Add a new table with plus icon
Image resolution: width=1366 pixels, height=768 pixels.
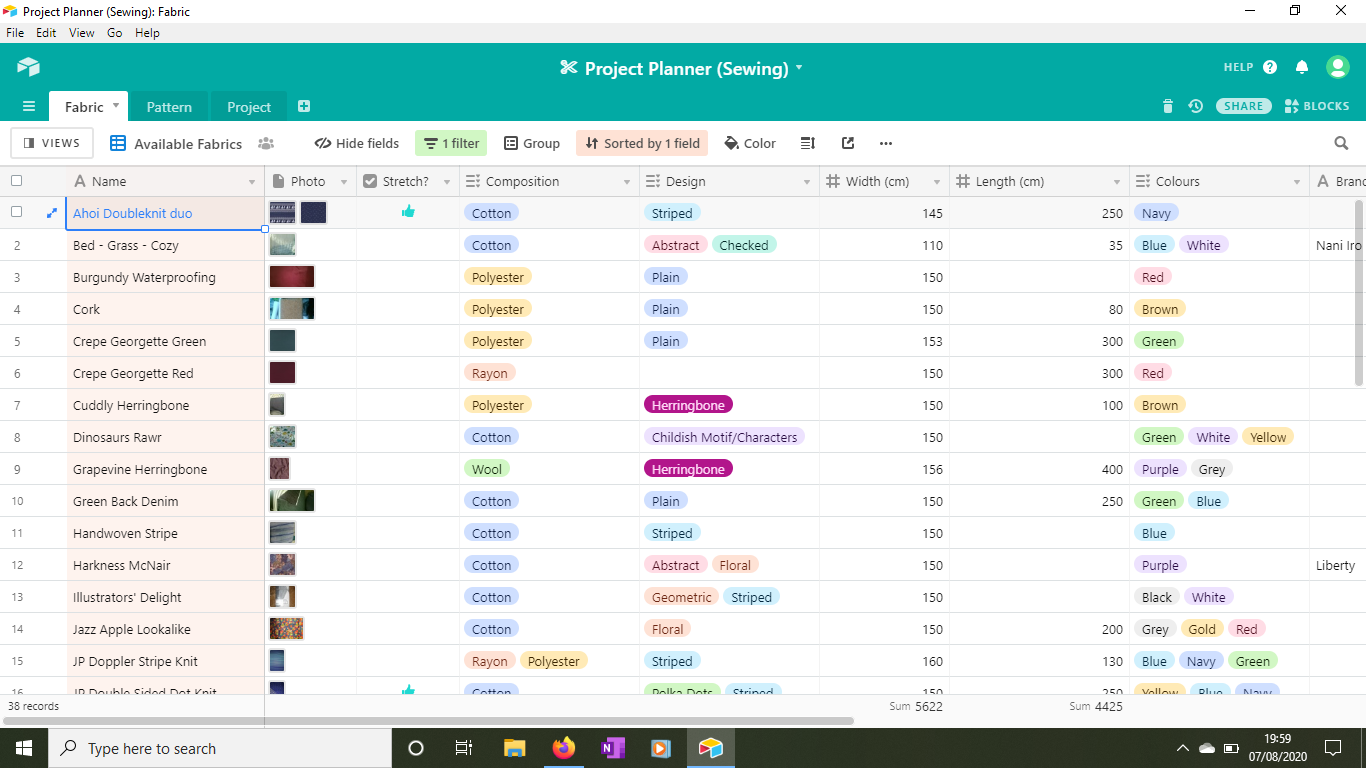click(304, 106)
